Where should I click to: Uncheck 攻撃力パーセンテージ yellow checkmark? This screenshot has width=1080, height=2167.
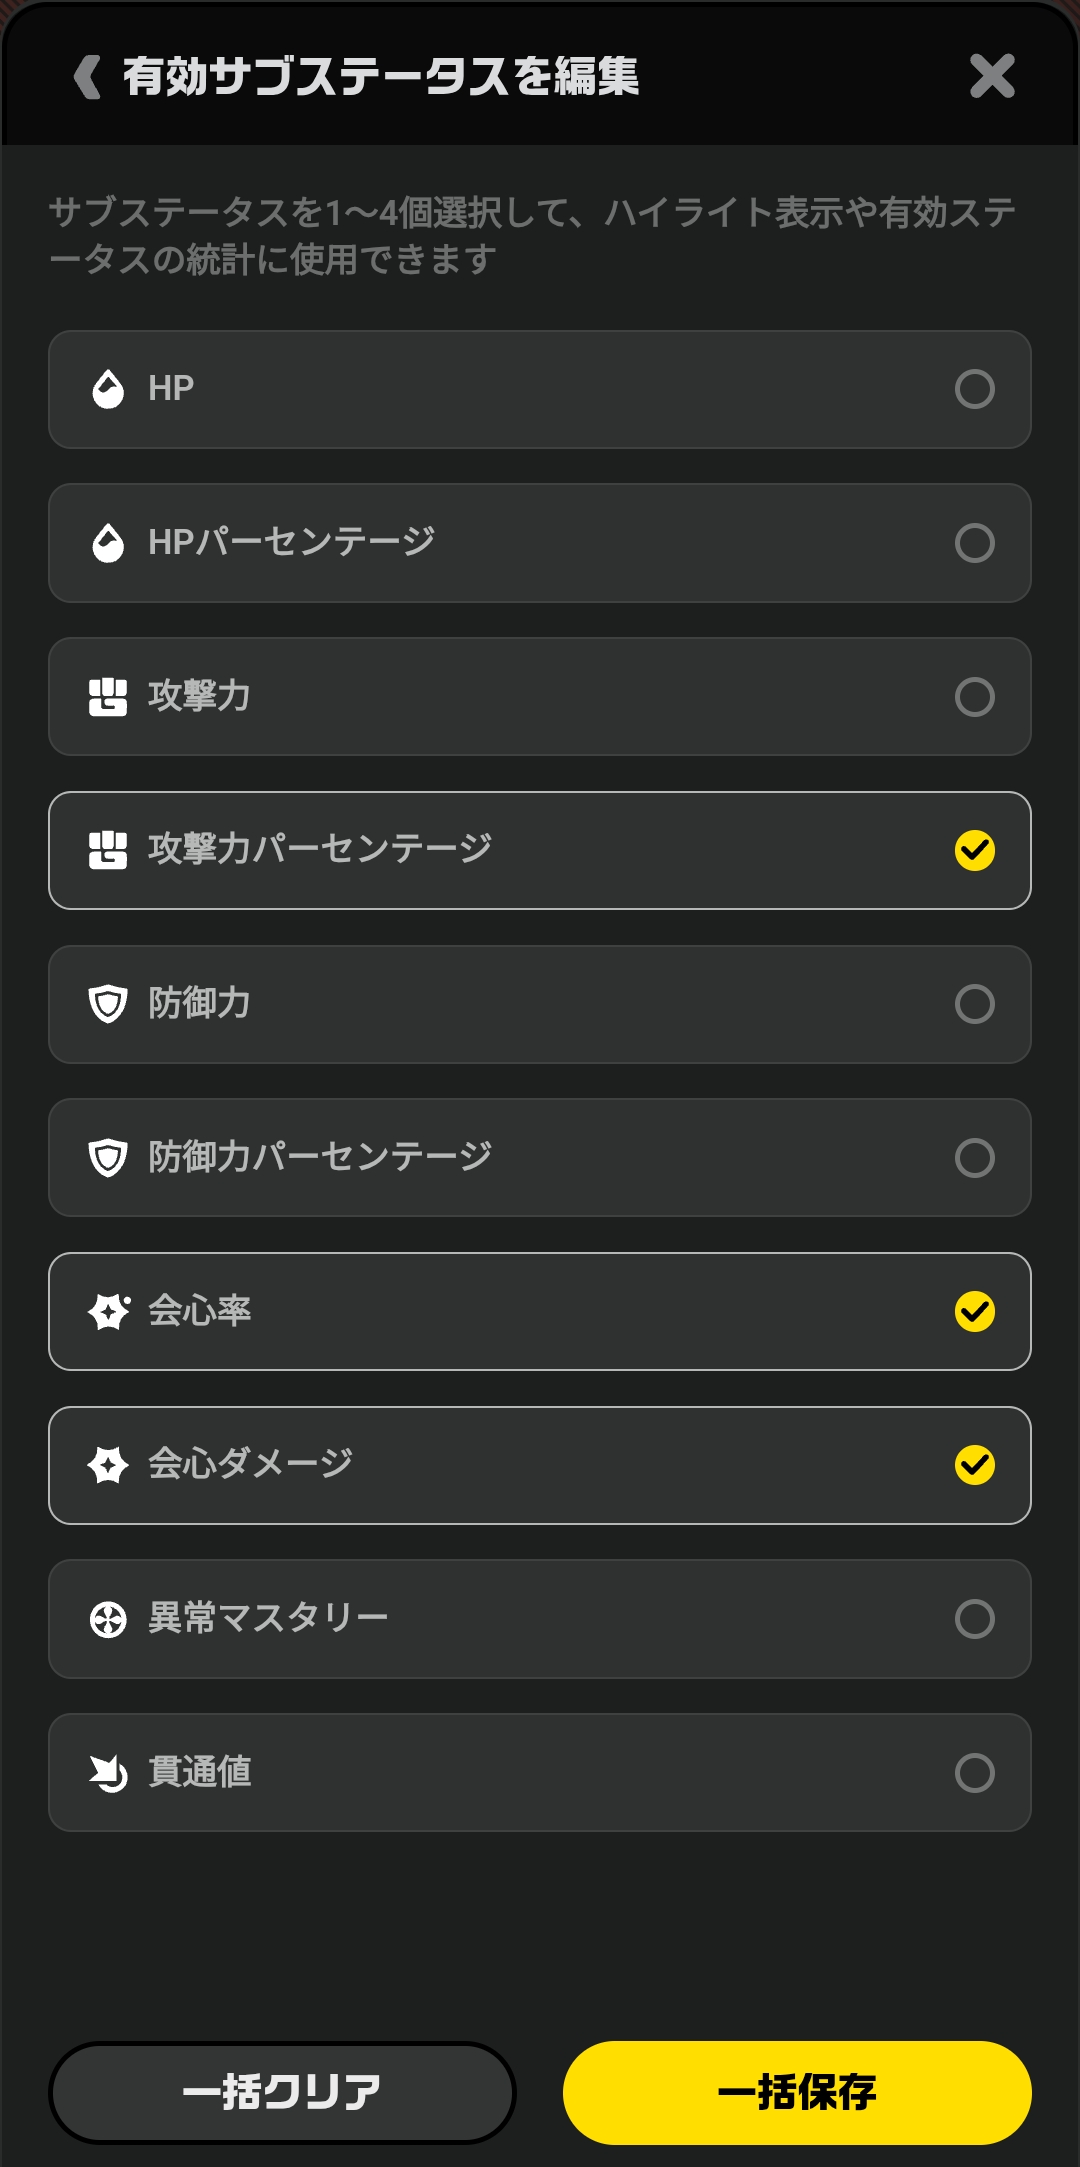point(974,851)
